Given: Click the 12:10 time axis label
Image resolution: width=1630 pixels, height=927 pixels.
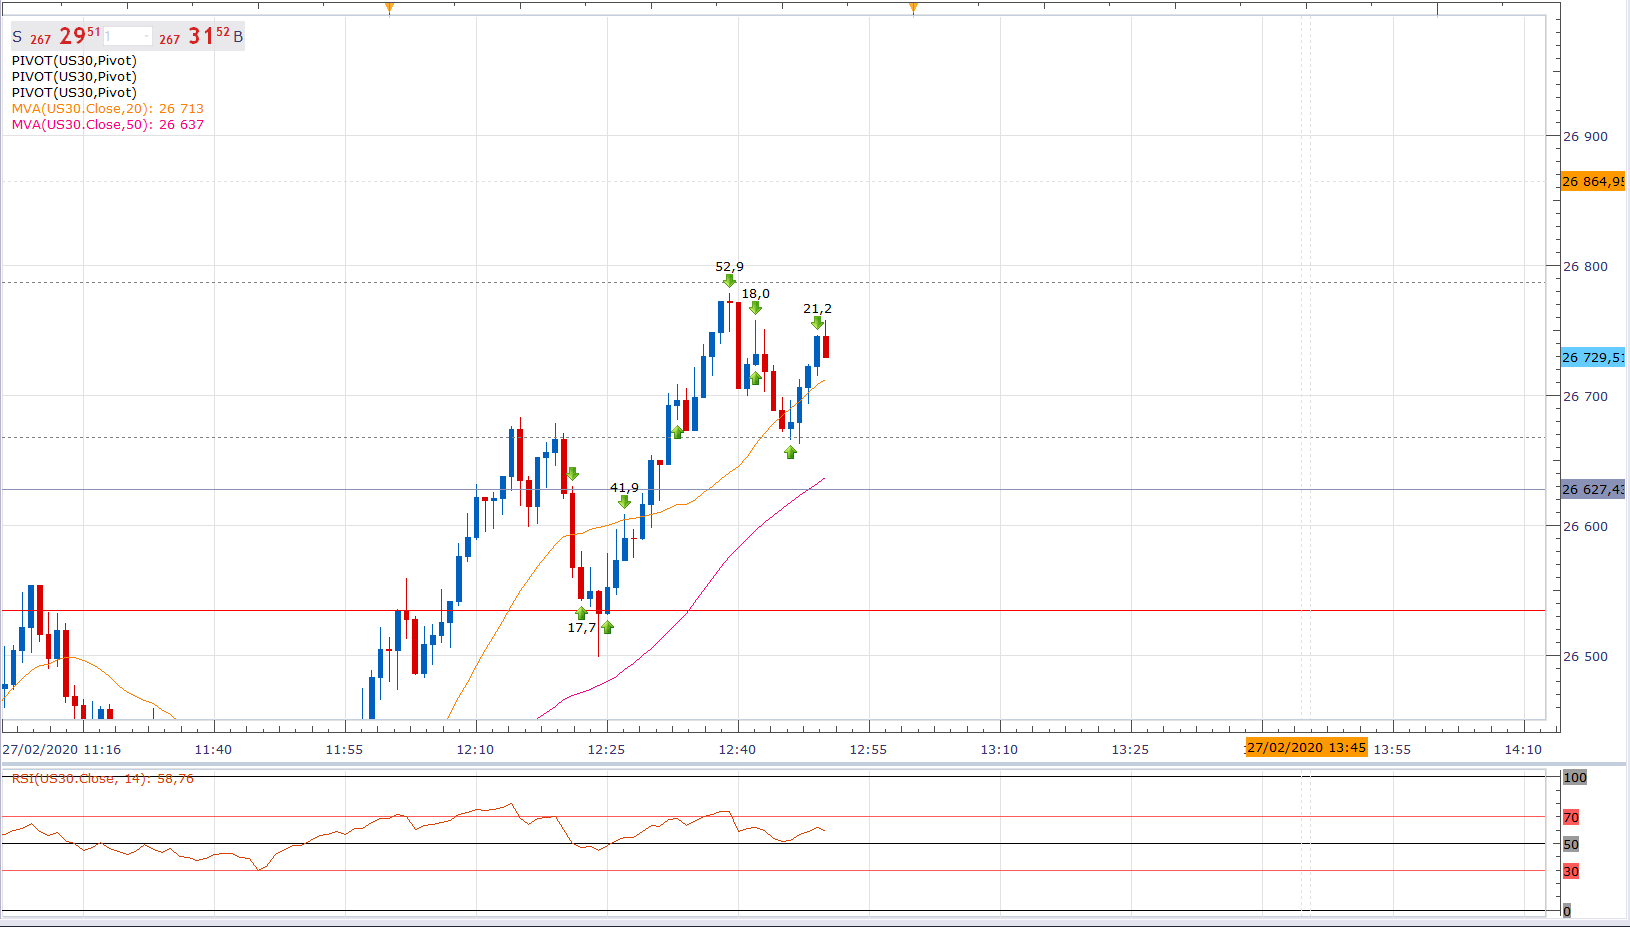Looking at the screenshot, I should [475, 749].
